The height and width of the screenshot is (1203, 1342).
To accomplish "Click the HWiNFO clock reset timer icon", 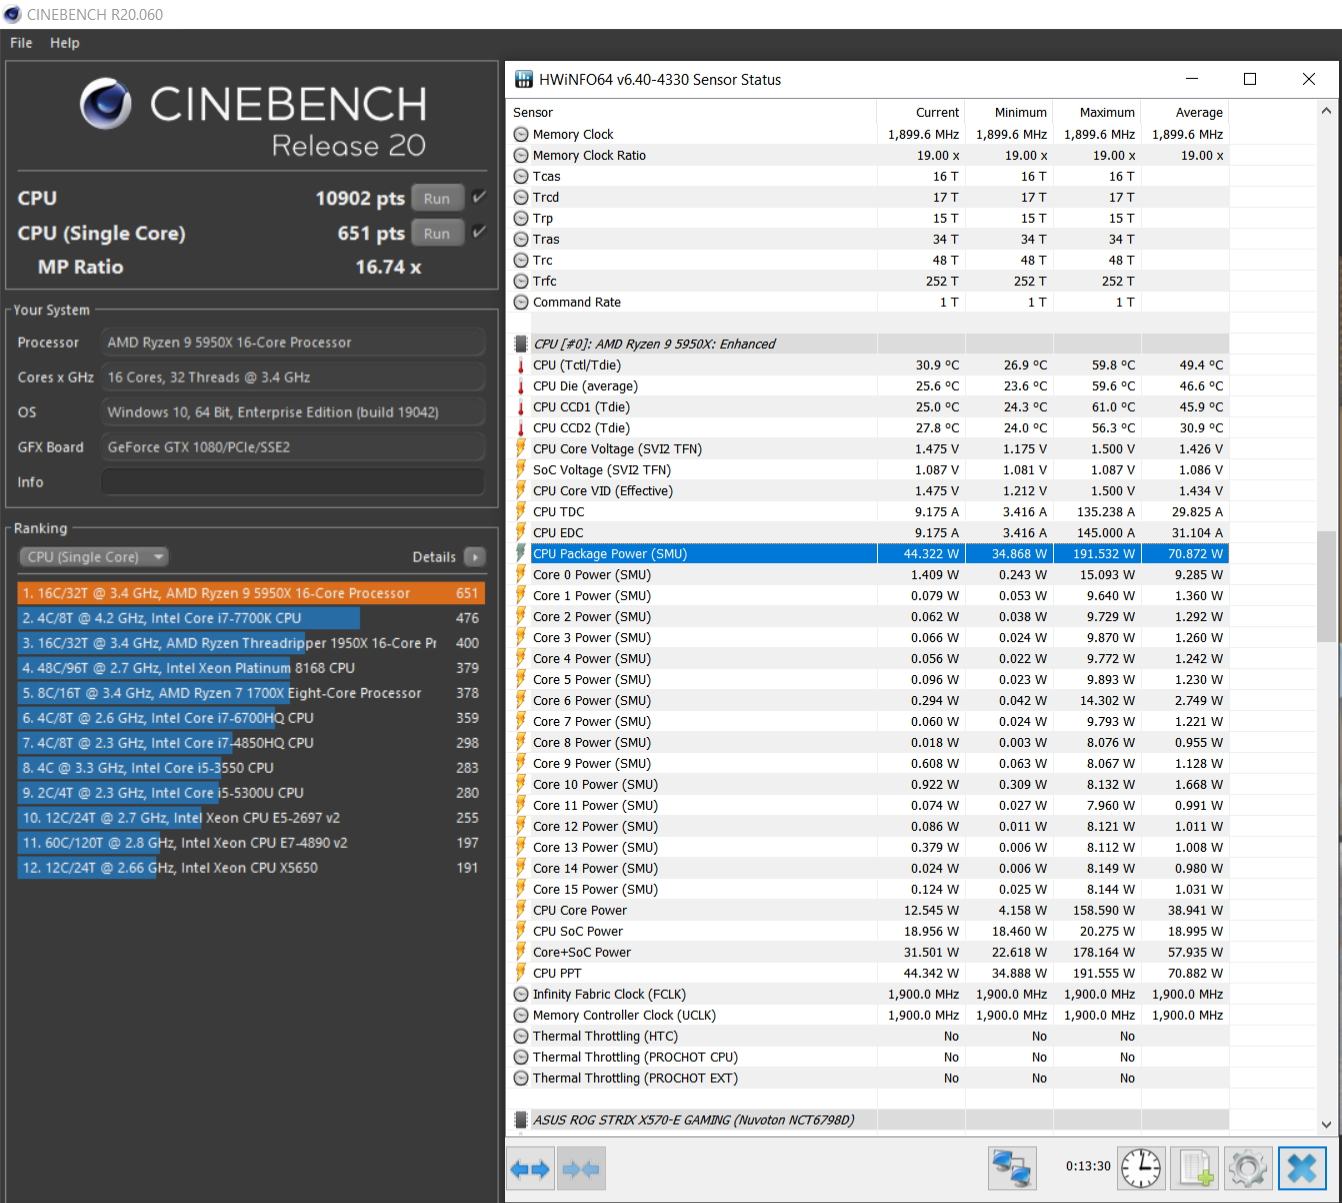I will point(1140,1167).
